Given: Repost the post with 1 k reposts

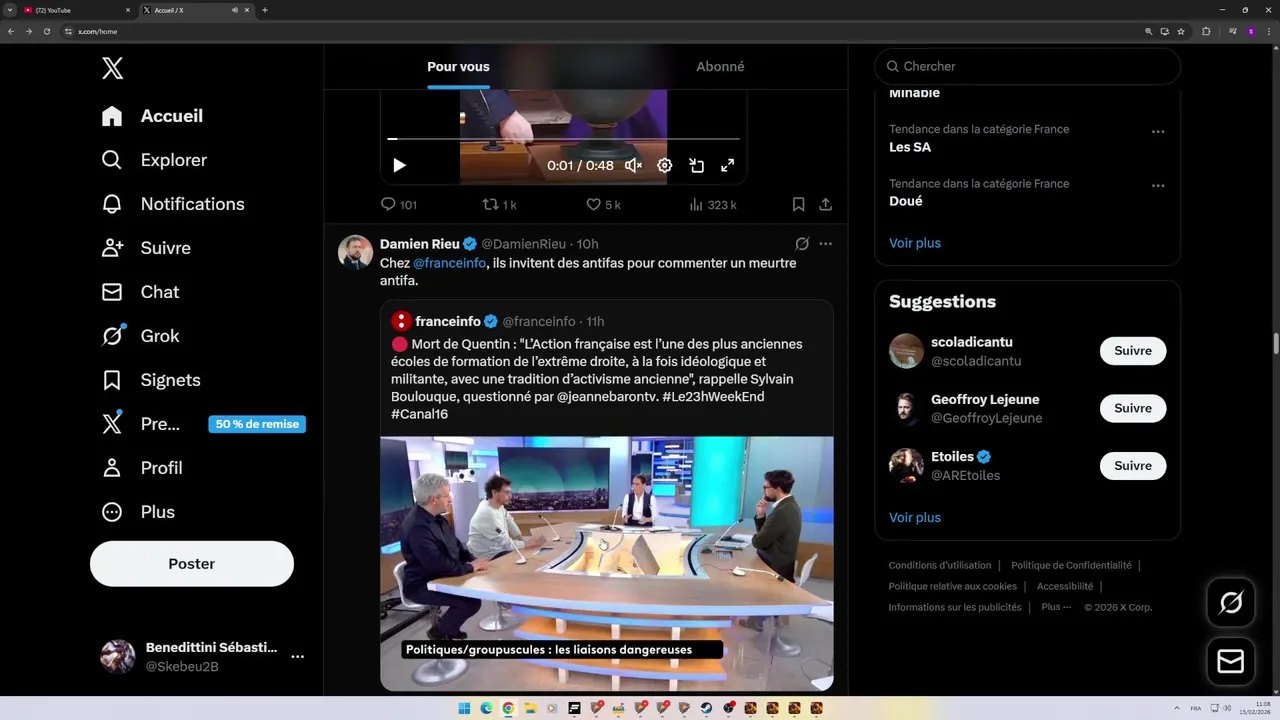Looking at the screenshot, I should pyautogui.click(x=499, y=204).
